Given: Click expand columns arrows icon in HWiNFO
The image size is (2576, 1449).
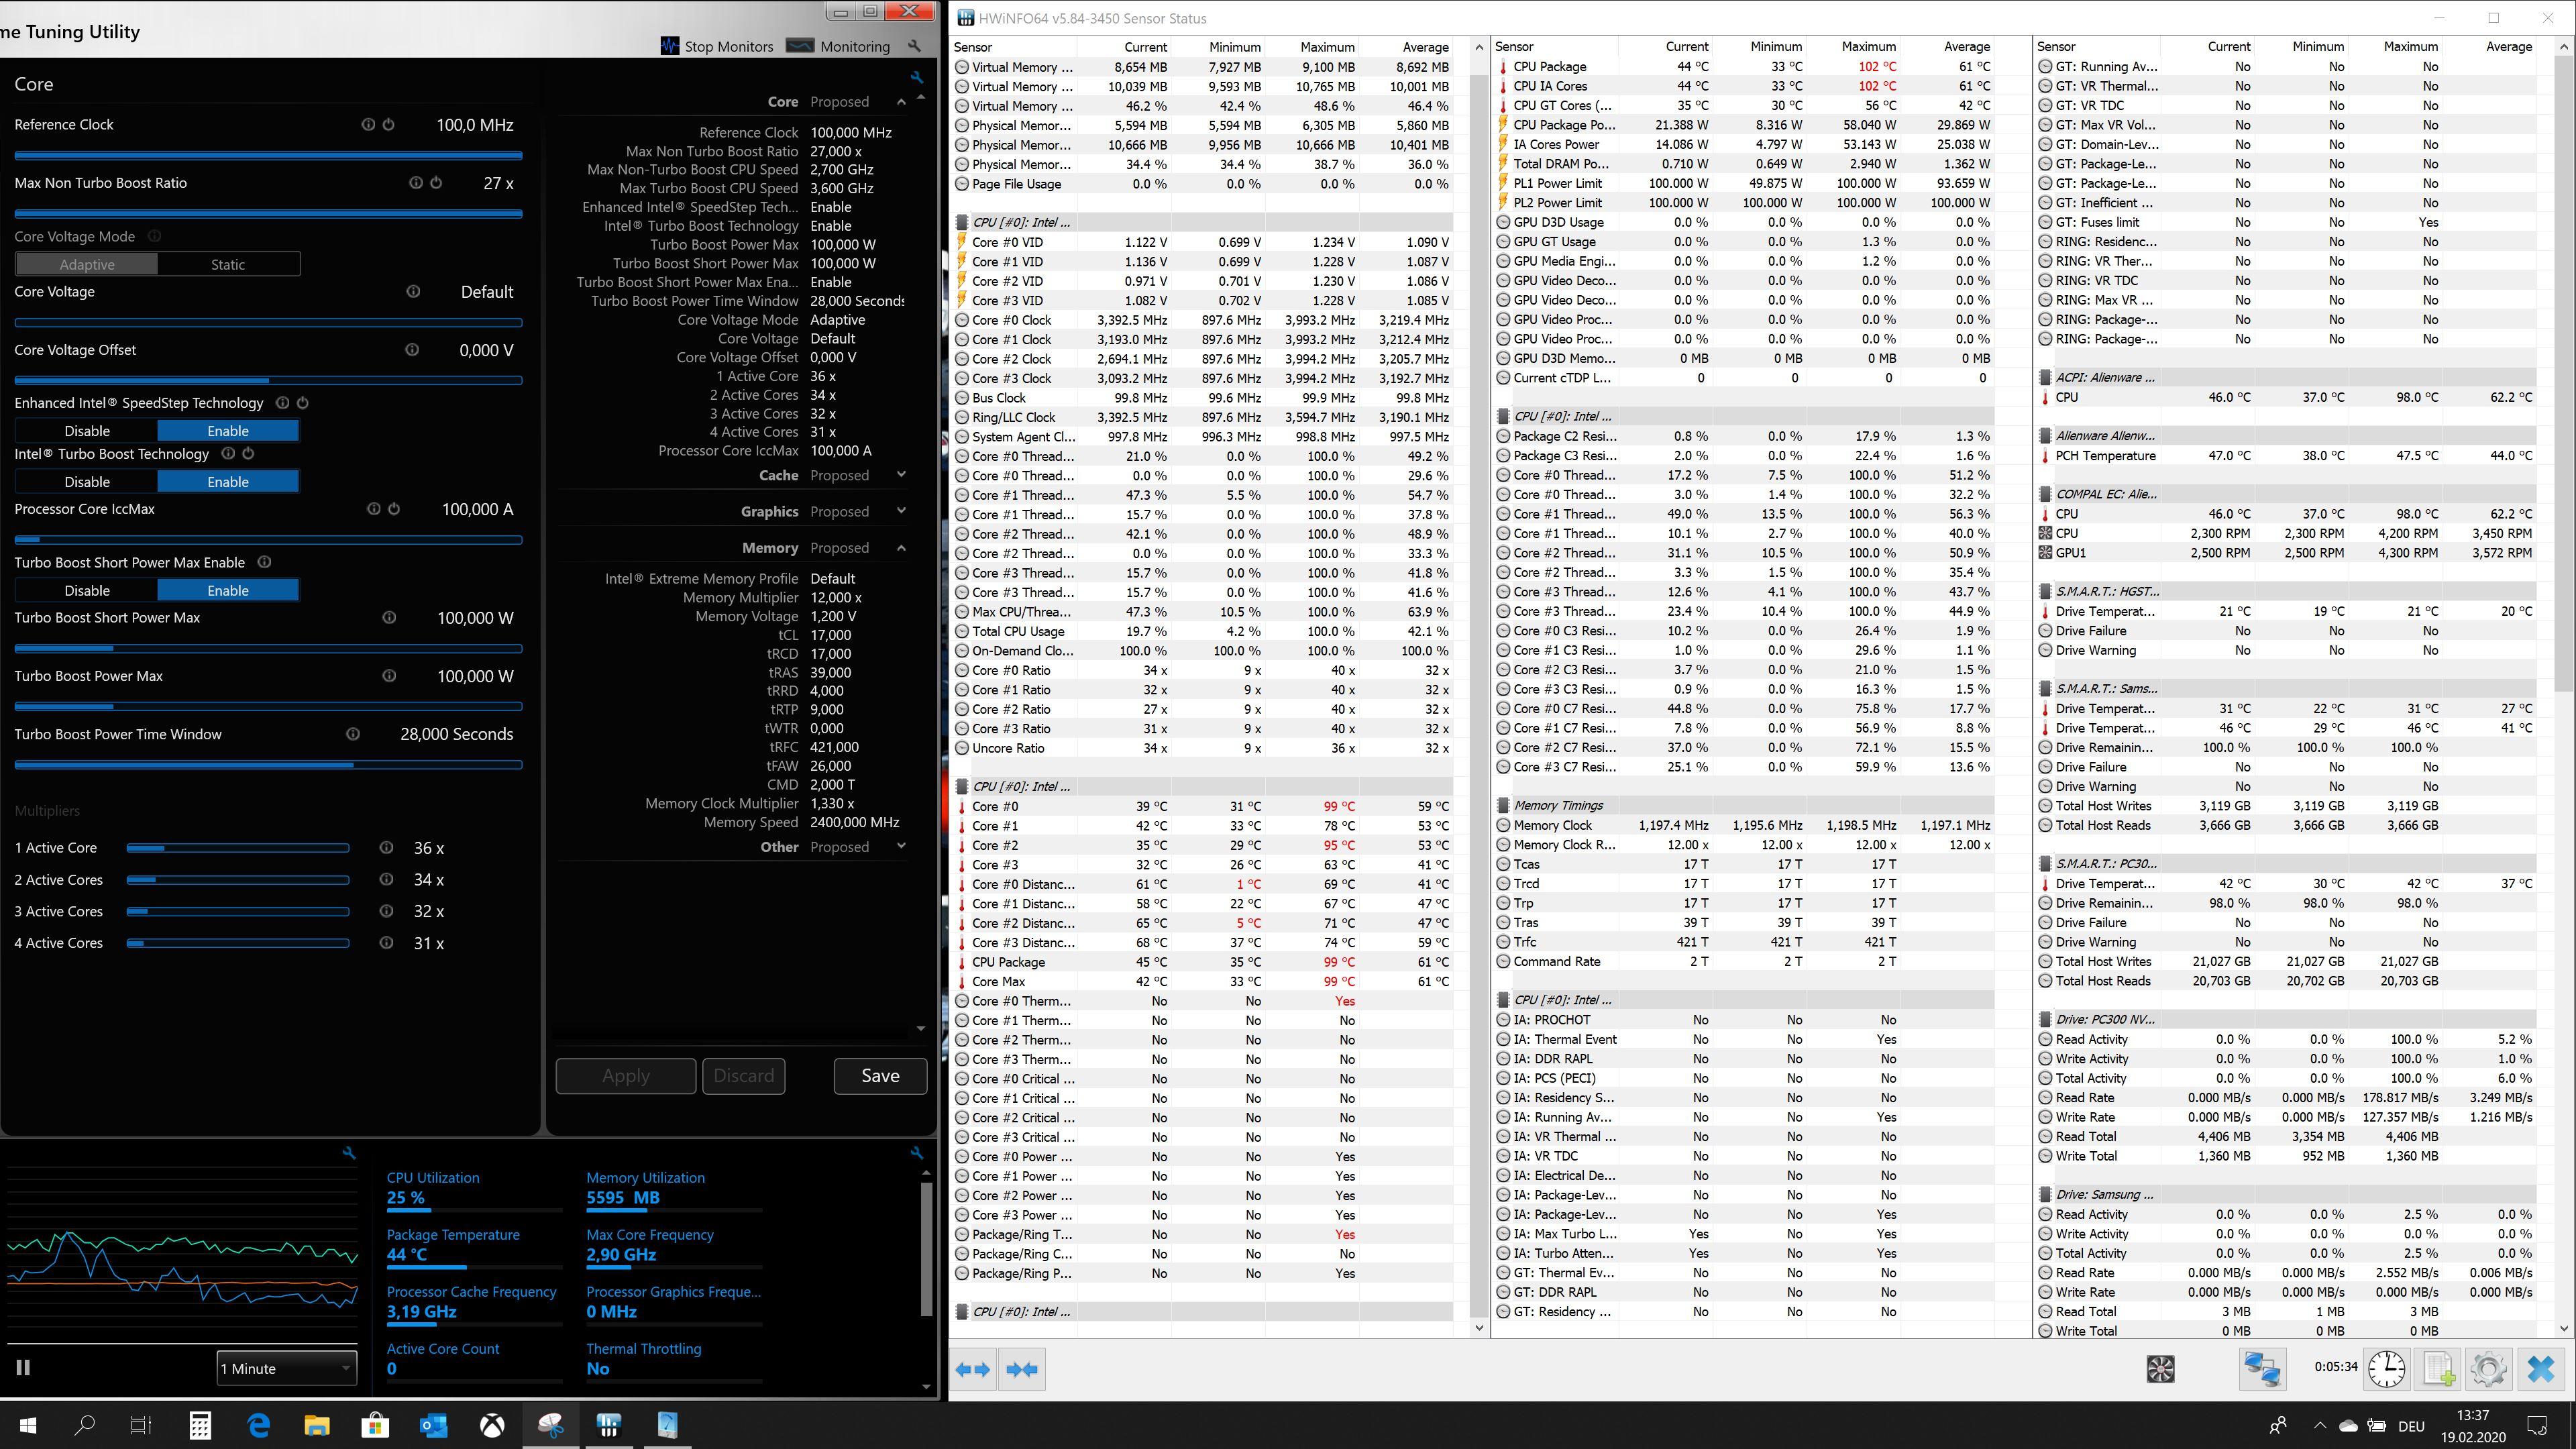Looking at the screenshot, I should pyautogui.click(x=973, y=1369).
